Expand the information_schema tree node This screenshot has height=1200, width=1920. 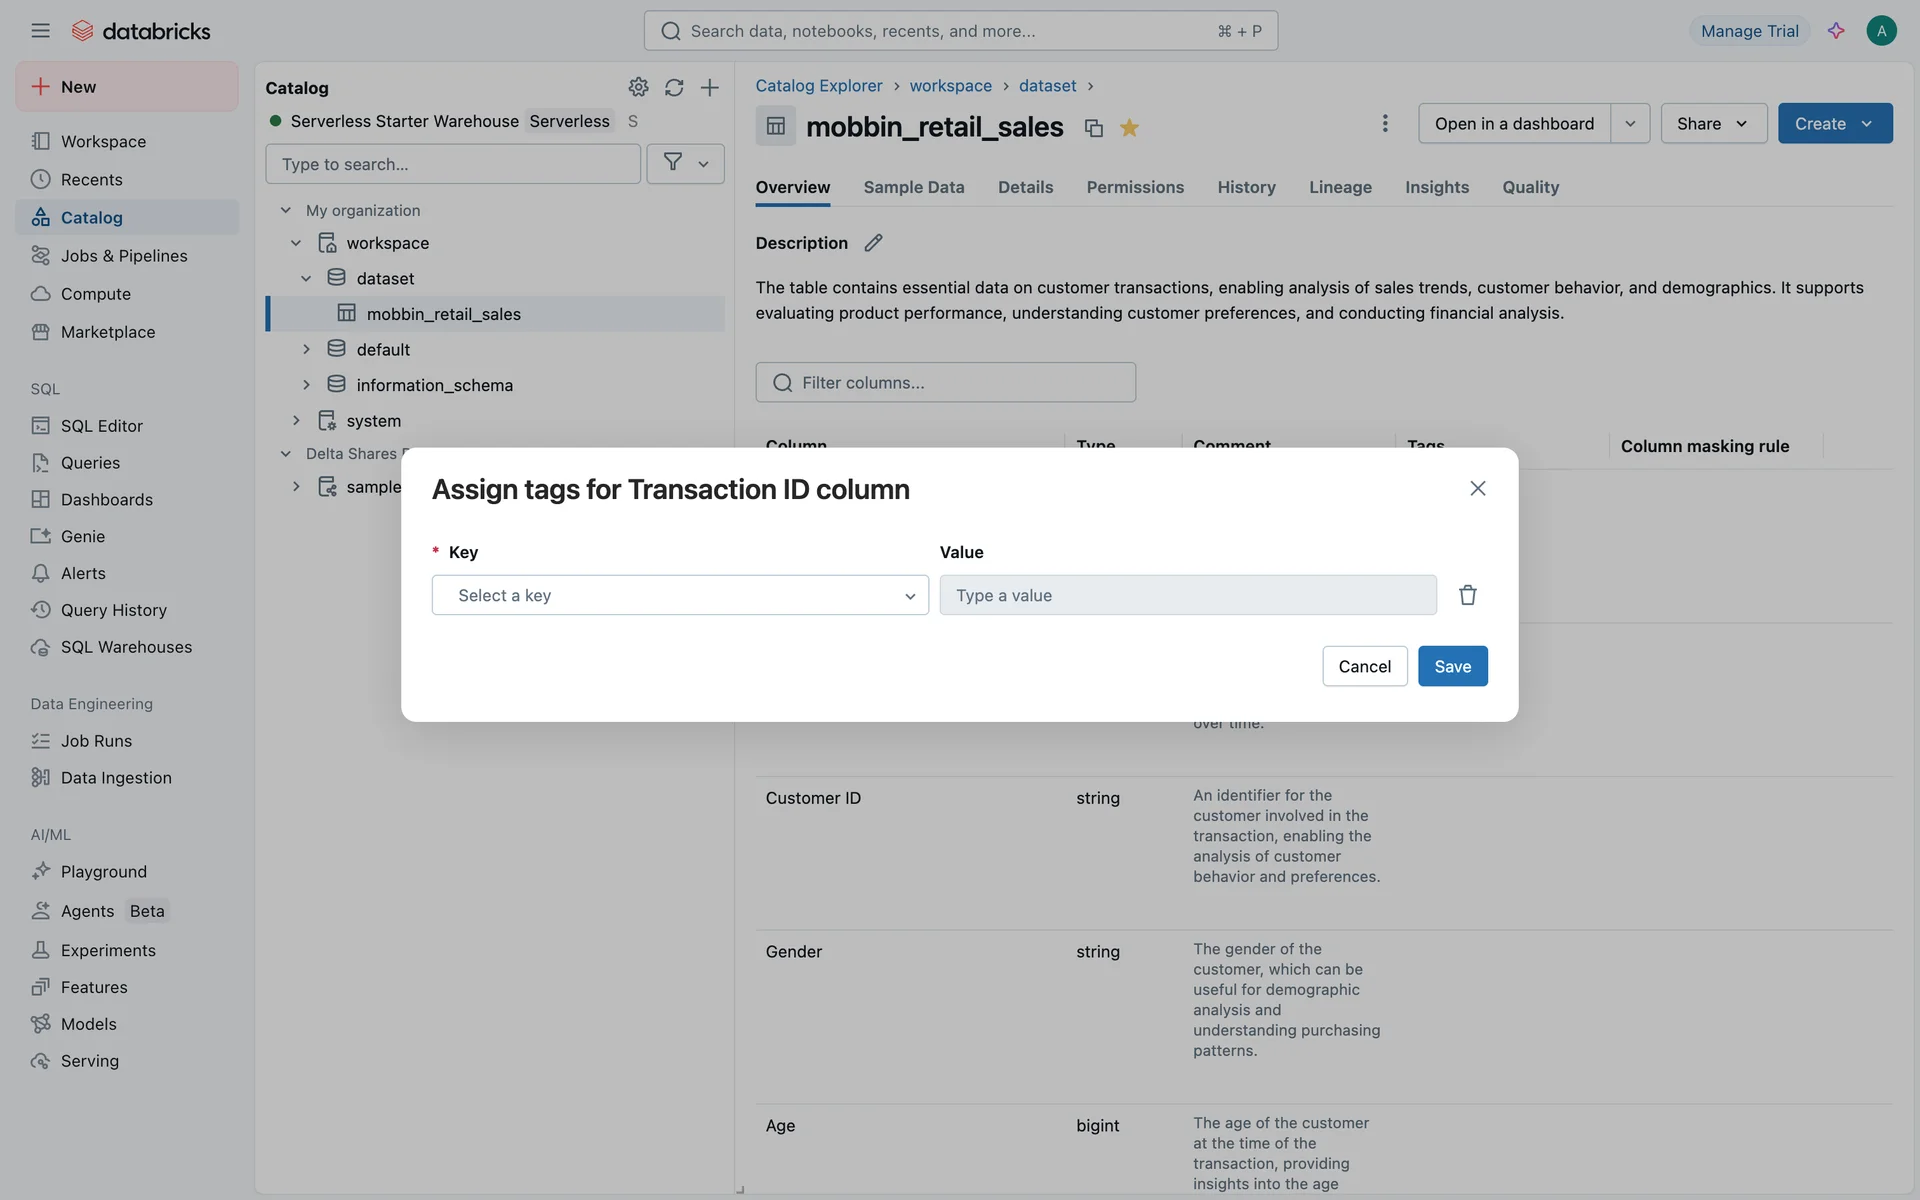pos(306,385)
